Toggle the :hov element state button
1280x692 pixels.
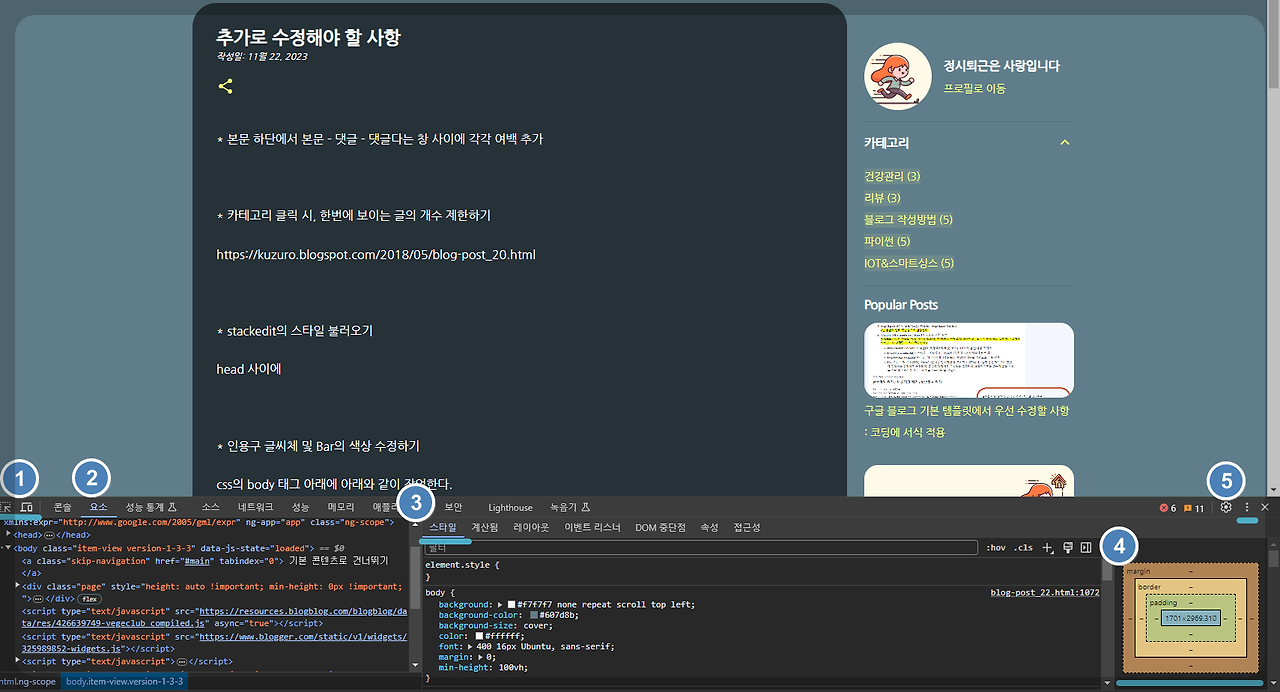pos(996,547)
